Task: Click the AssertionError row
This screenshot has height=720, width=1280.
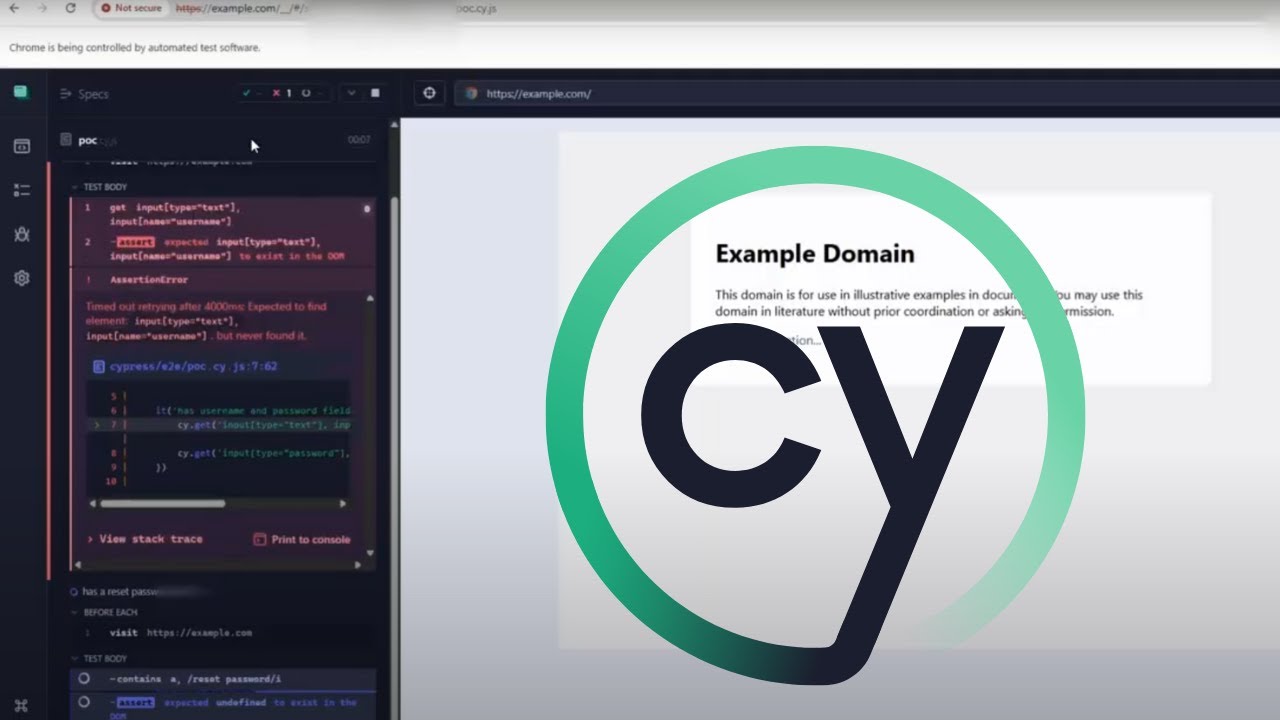Action: [222, 280]
